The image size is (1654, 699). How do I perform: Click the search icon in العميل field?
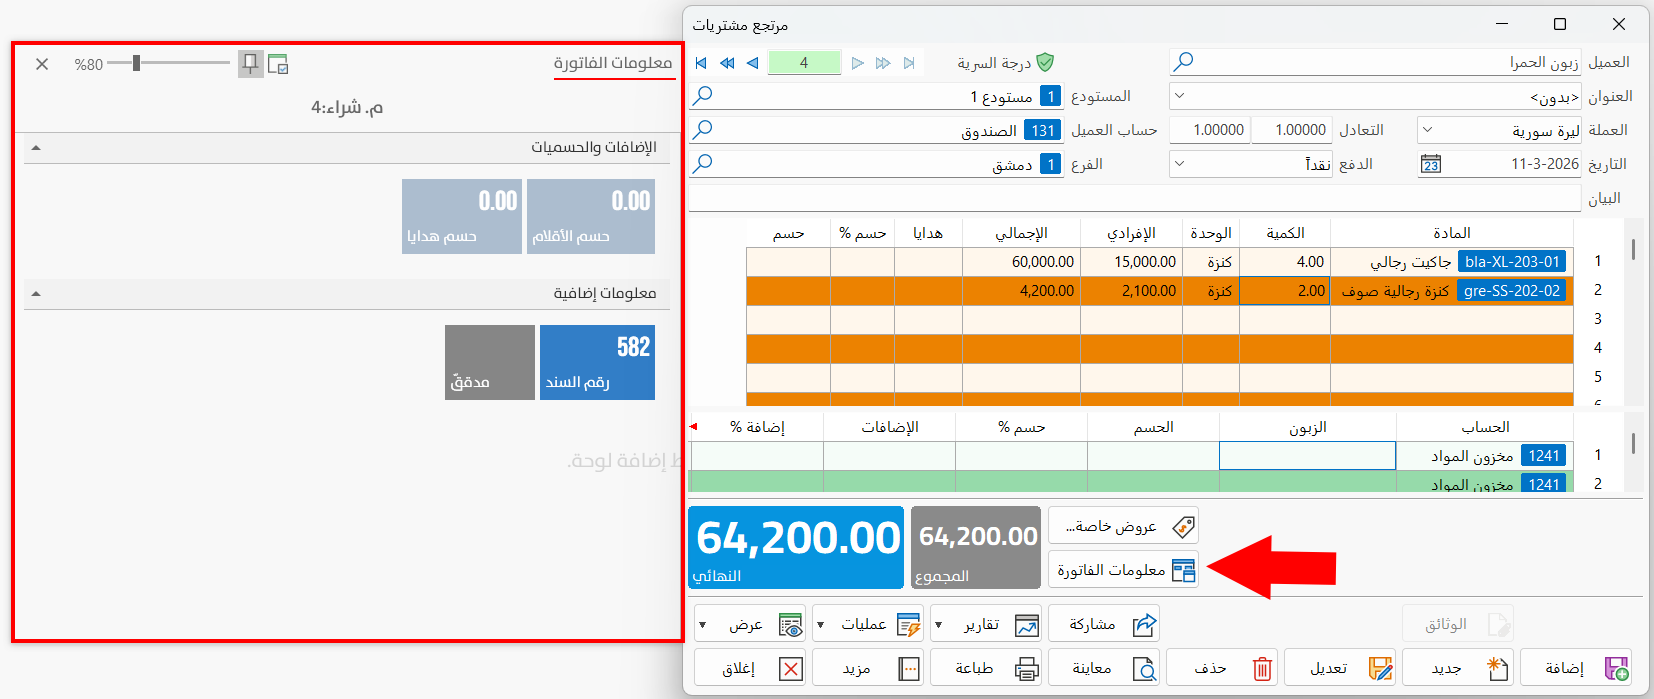[1183, 62]
